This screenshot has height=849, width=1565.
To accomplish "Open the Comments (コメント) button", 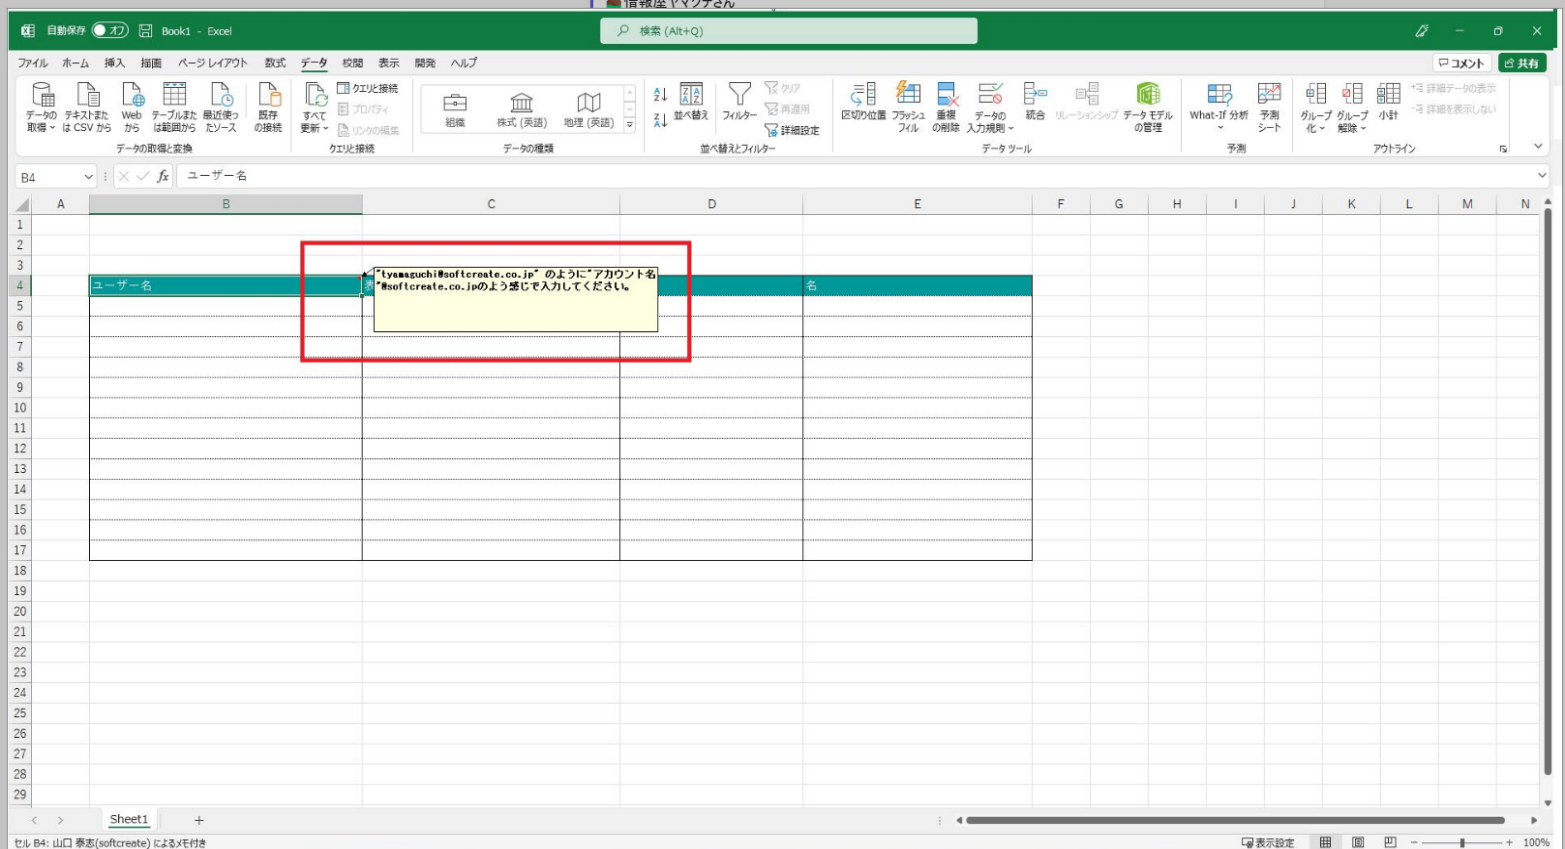I will pyautogui.click(x=1462, y=63).
